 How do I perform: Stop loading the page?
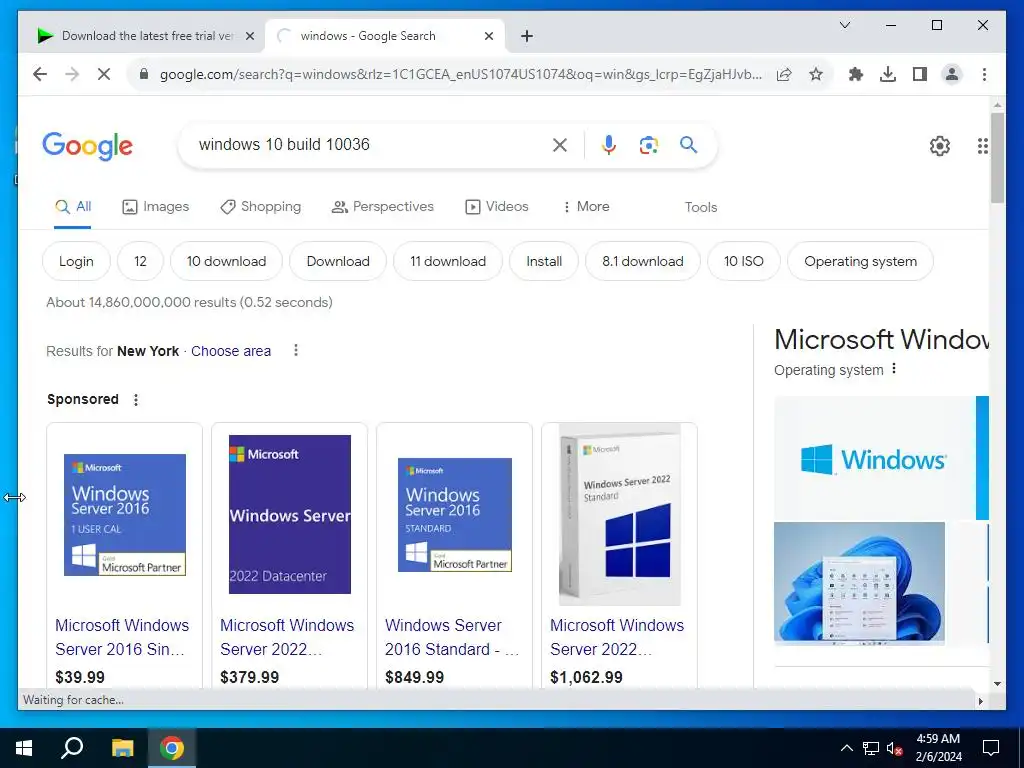click(104, 74)
